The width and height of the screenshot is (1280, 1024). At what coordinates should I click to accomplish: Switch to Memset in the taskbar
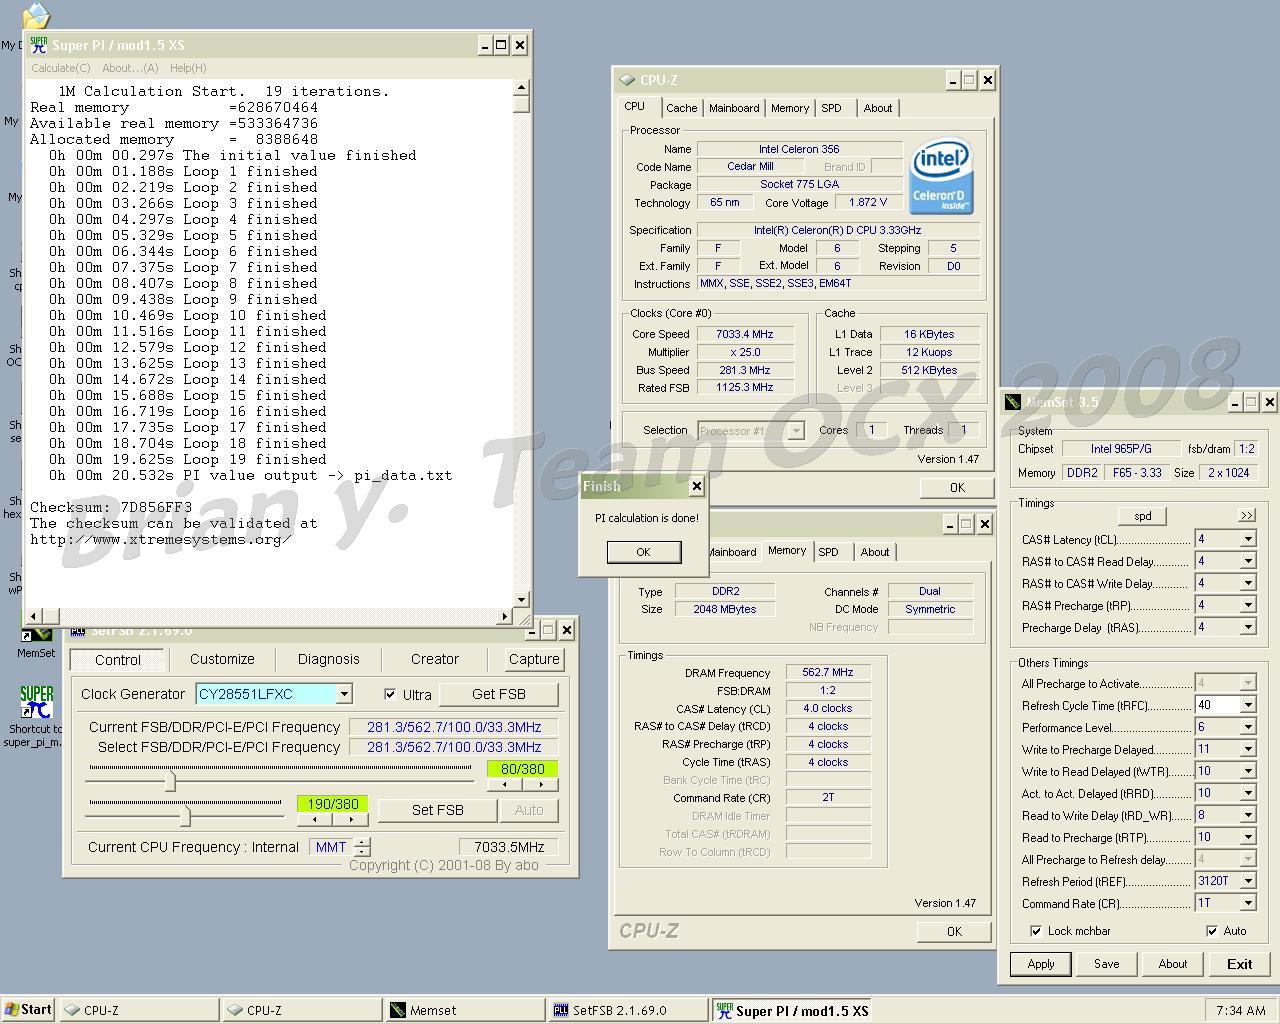466,1010
